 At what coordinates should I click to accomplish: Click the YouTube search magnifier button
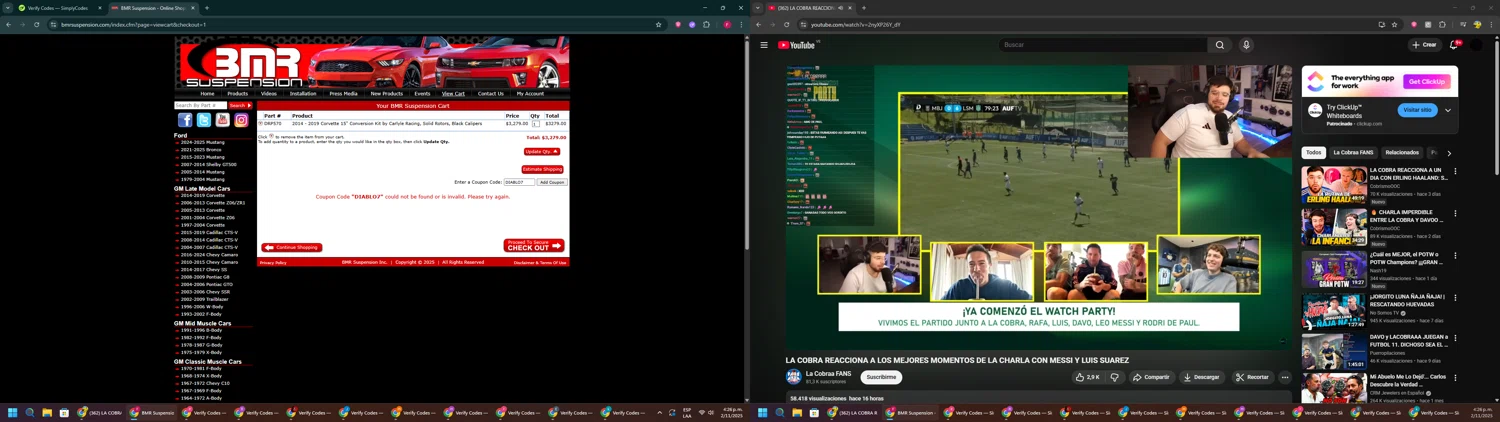pos(1219,45)
